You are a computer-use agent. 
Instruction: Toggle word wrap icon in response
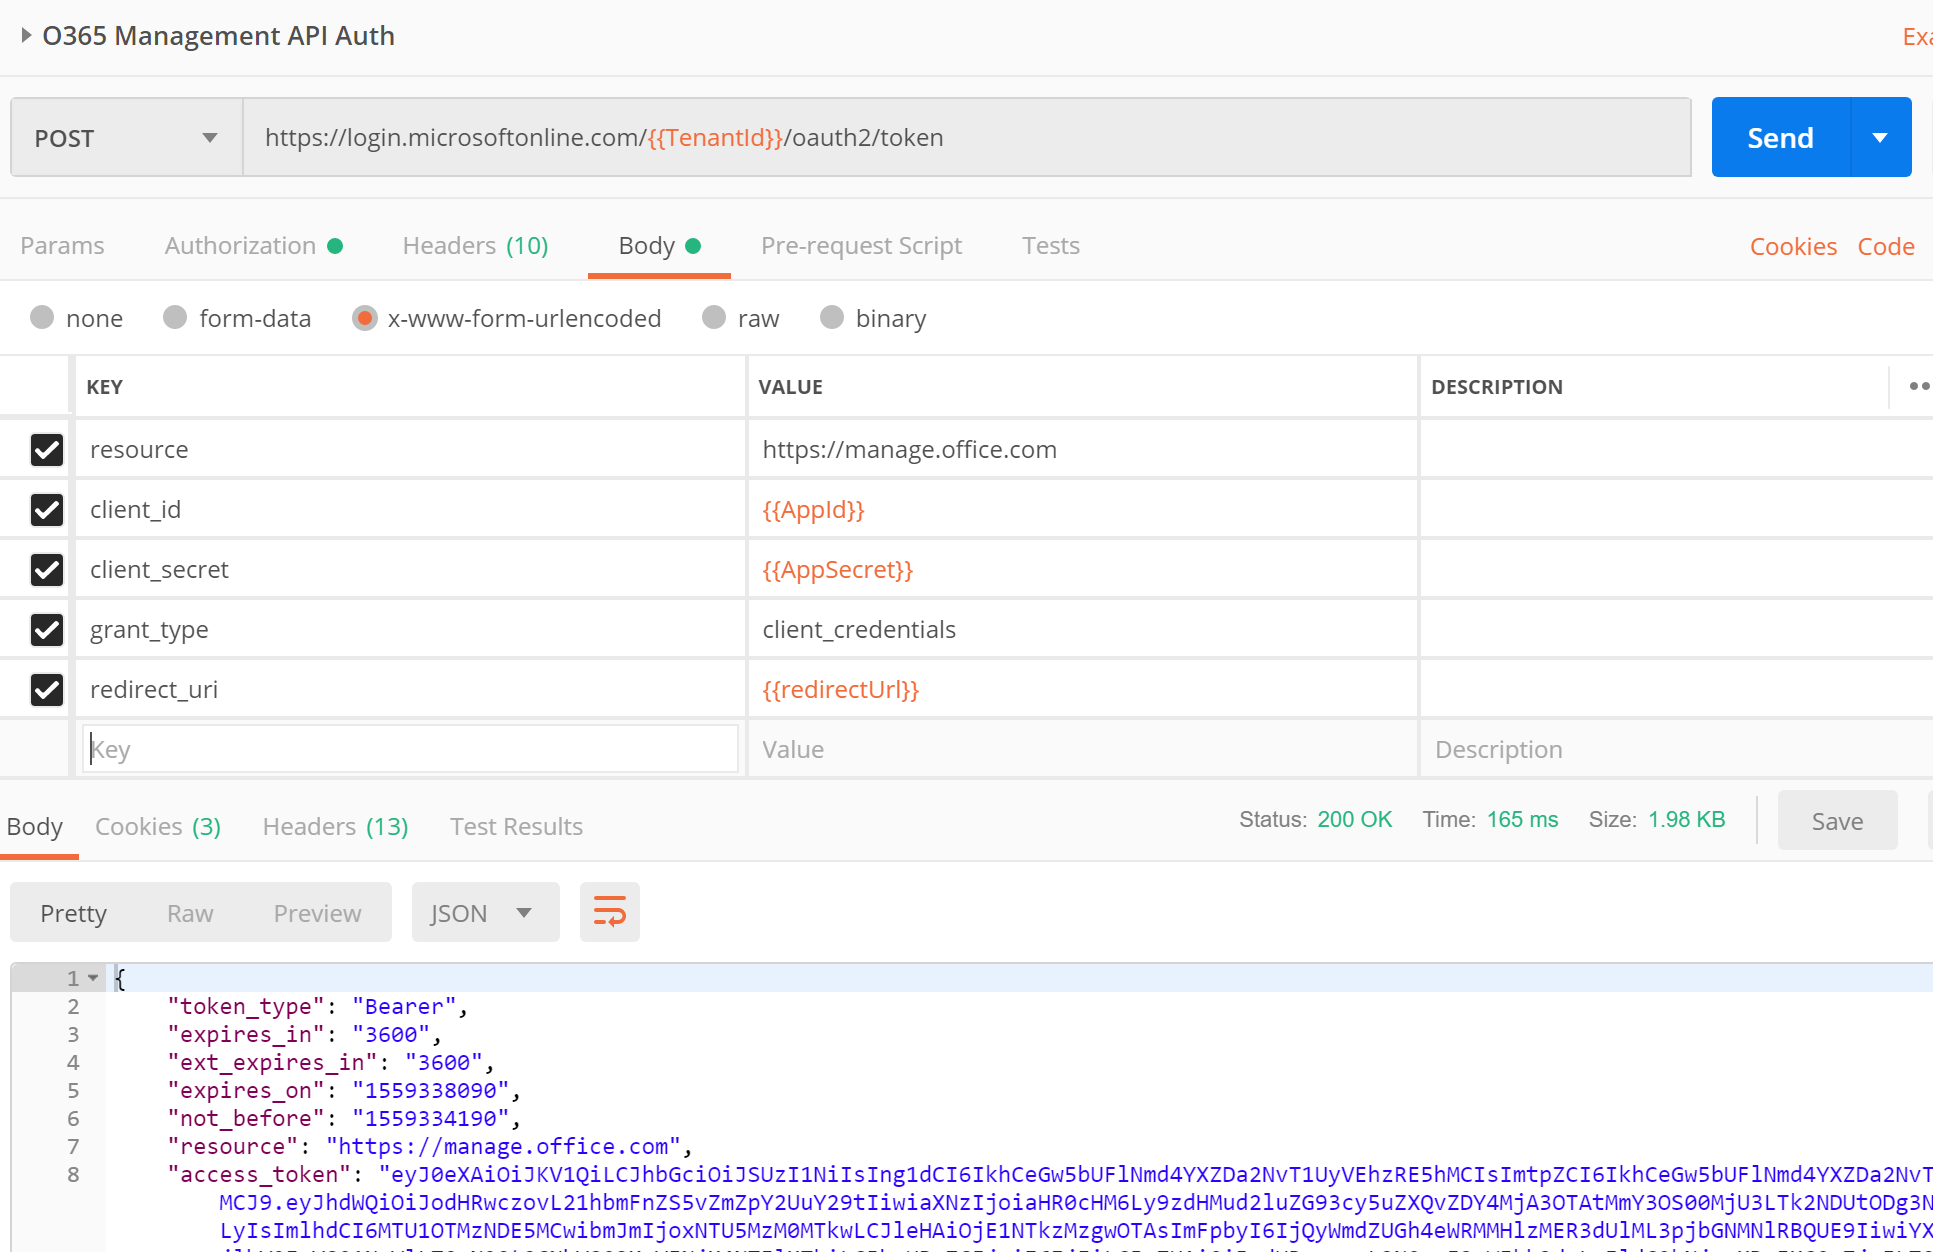click(609, 912)
